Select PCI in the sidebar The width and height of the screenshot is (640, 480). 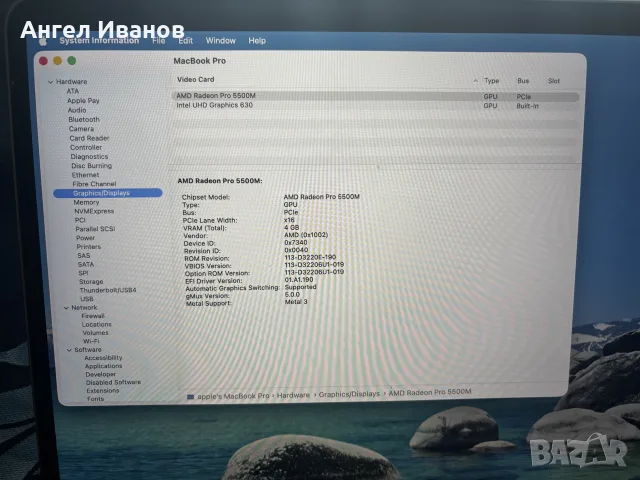click(x=80, y=220)
